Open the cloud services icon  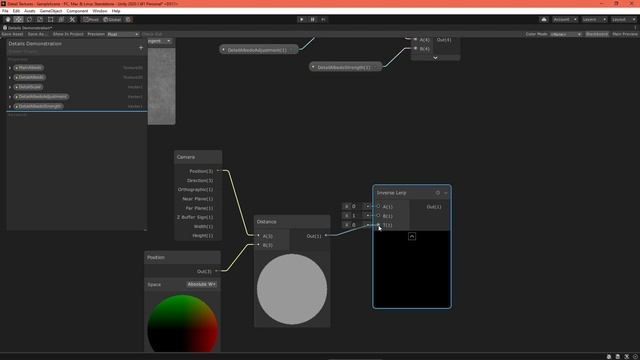pos(544,20)
